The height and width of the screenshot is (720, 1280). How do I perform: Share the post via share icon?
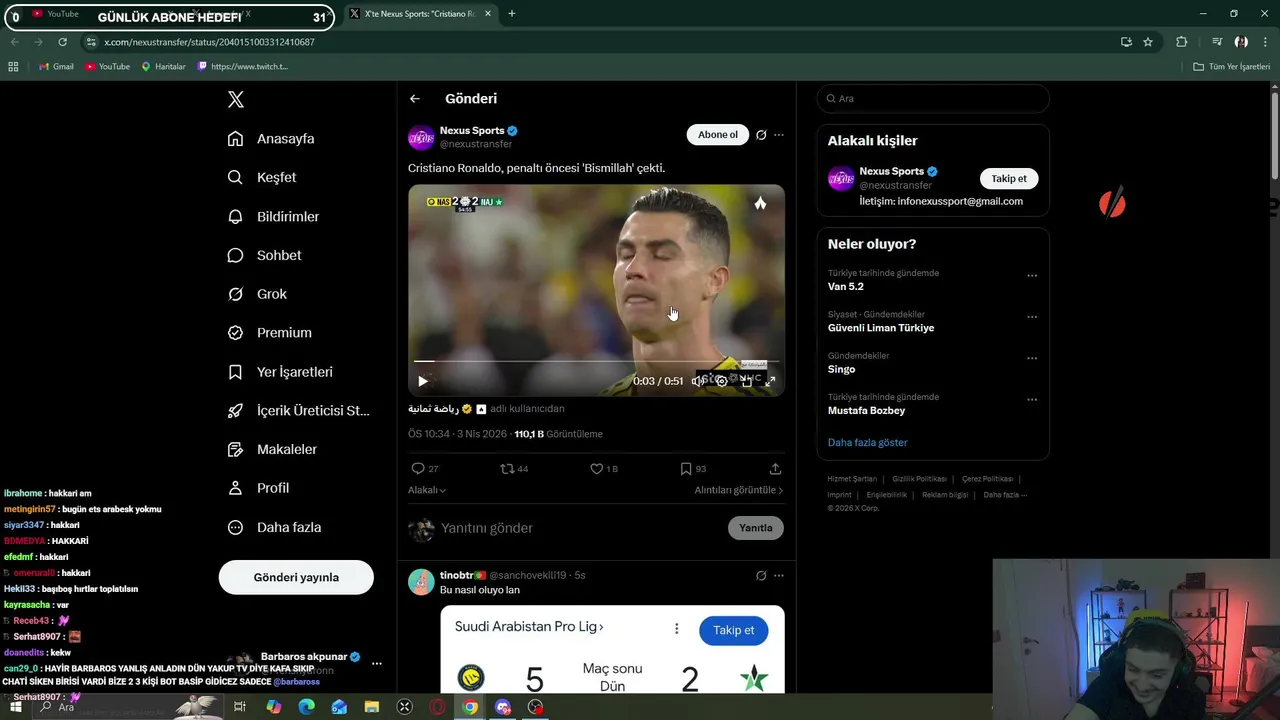[775, 468]
